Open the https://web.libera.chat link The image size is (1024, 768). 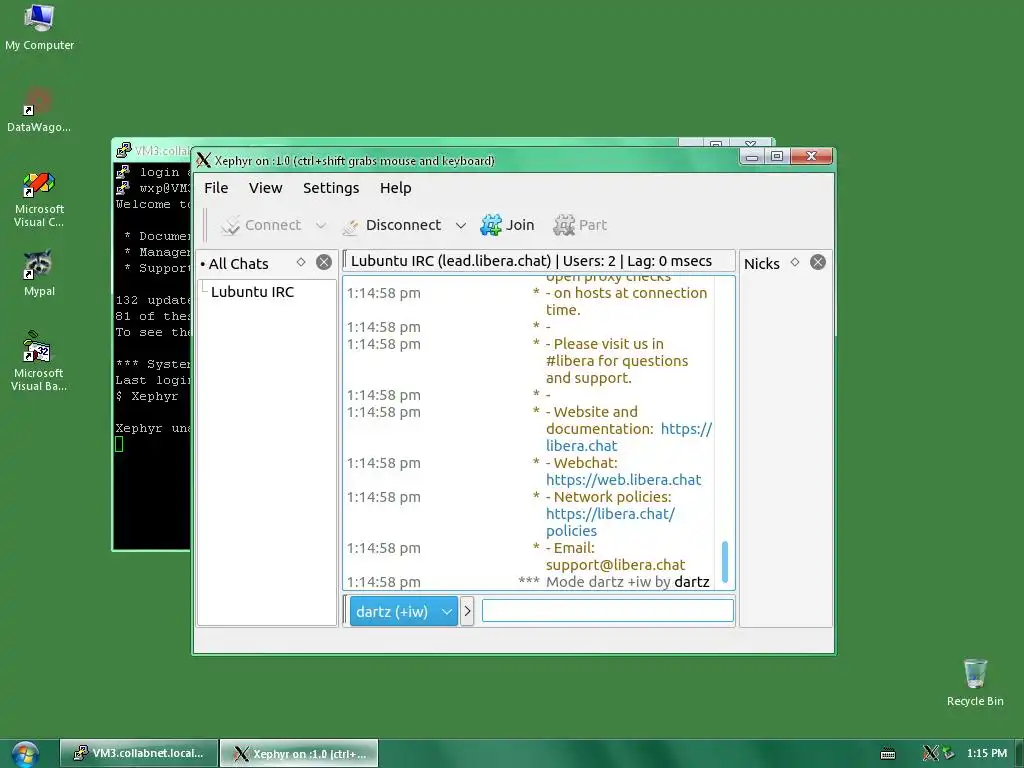point(624,480)
